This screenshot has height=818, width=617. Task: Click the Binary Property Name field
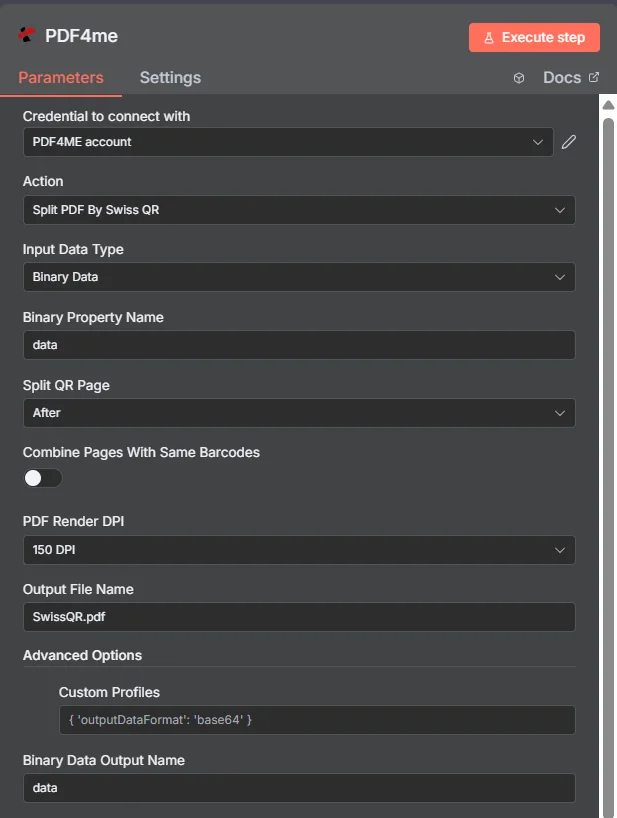[x=299, y=345]
